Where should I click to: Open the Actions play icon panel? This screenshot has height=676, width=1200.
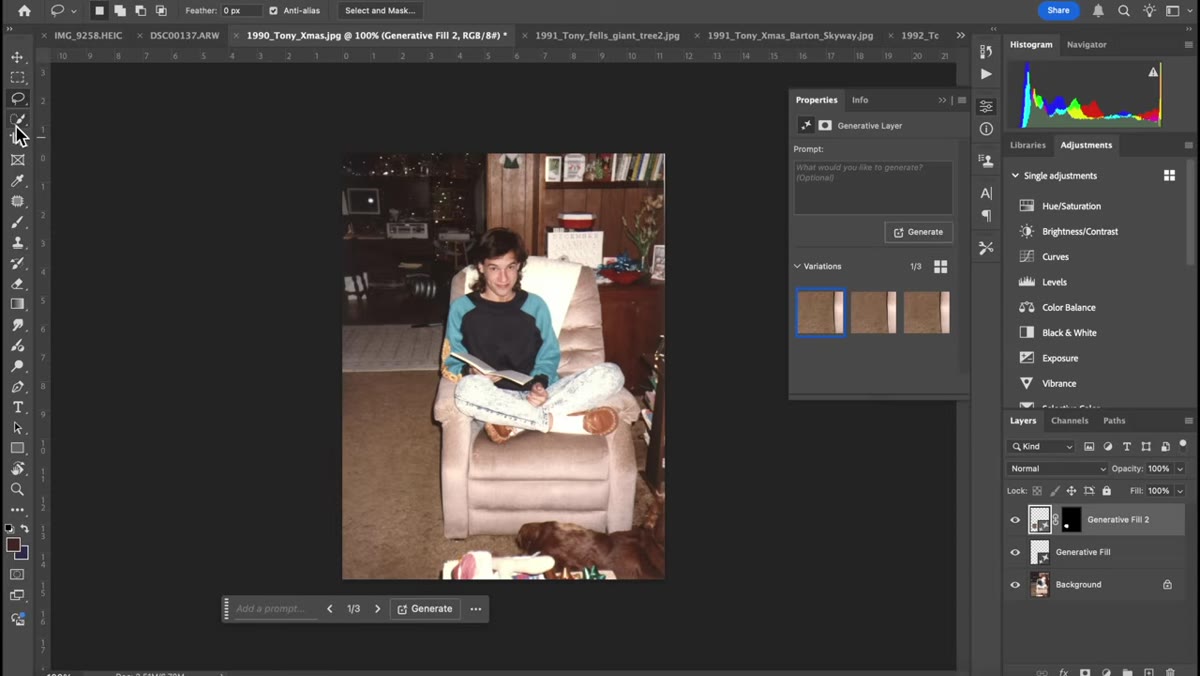(986, 74)
